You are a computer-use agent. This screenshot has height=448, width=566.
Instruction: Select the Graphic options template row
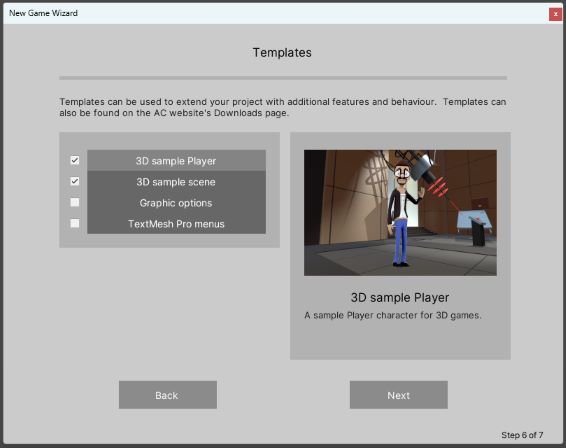coord(176,203)
